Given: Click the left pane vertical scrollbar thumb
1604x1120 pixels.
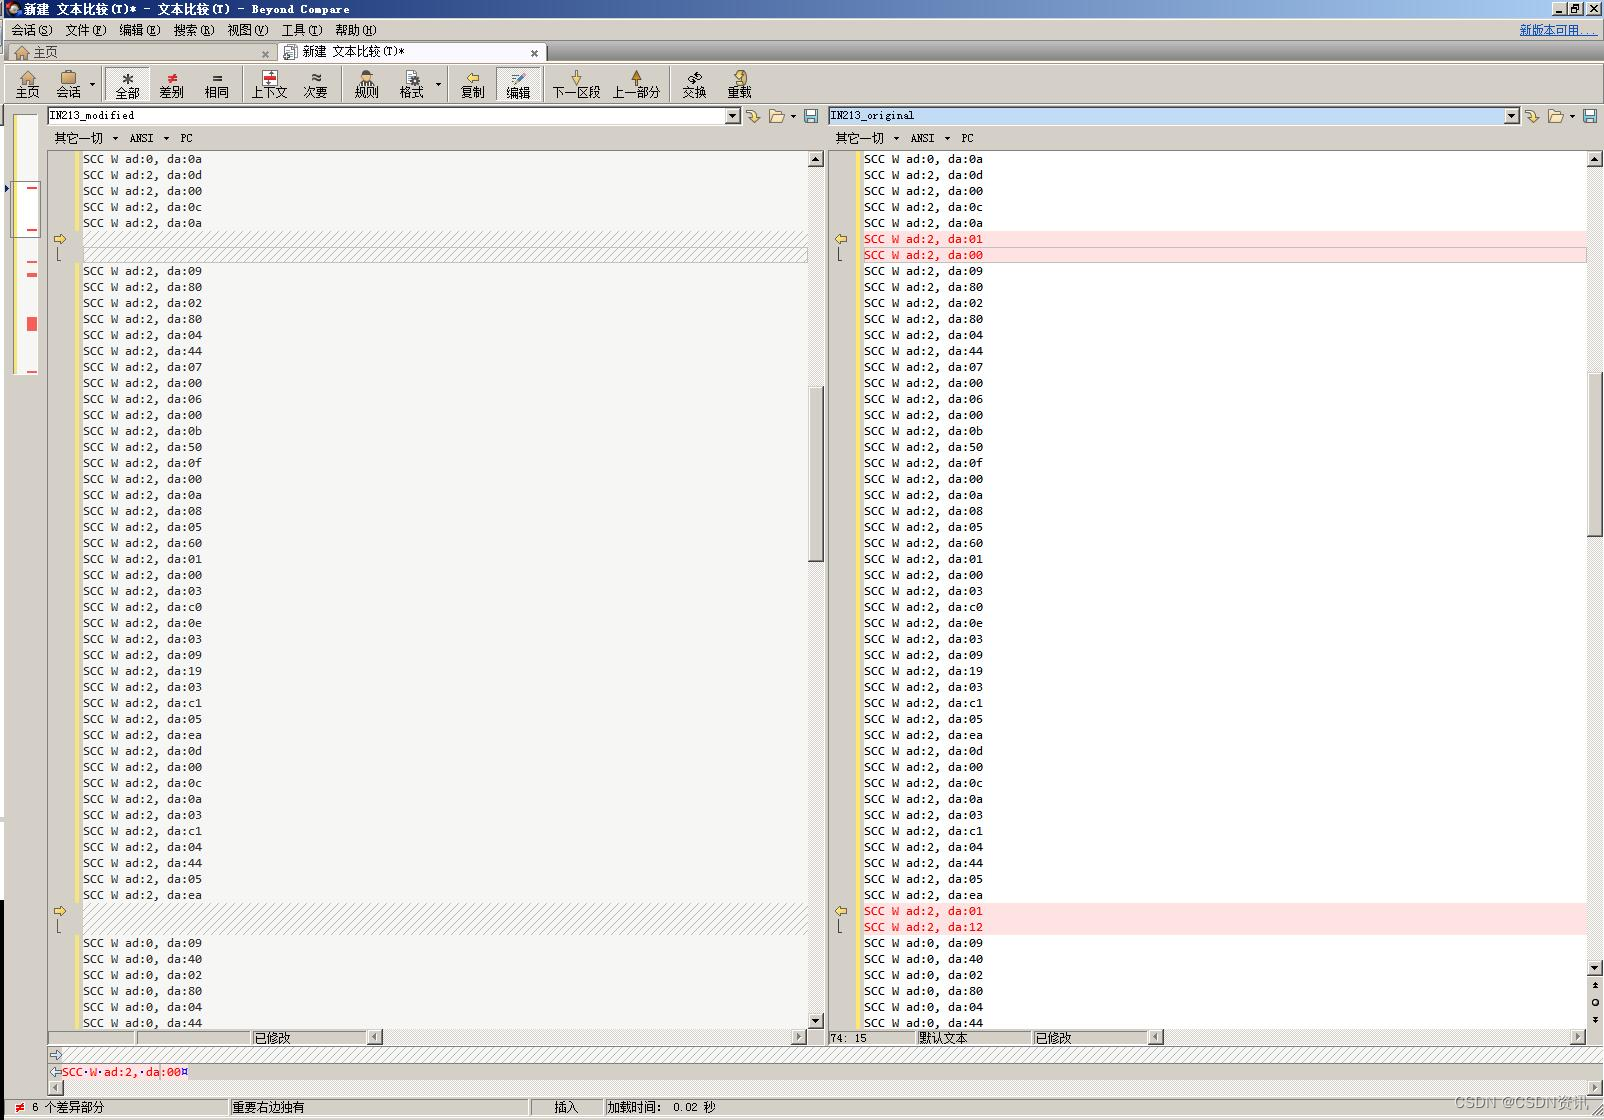Looking at the screenshot, I should (x=816, y=473).
